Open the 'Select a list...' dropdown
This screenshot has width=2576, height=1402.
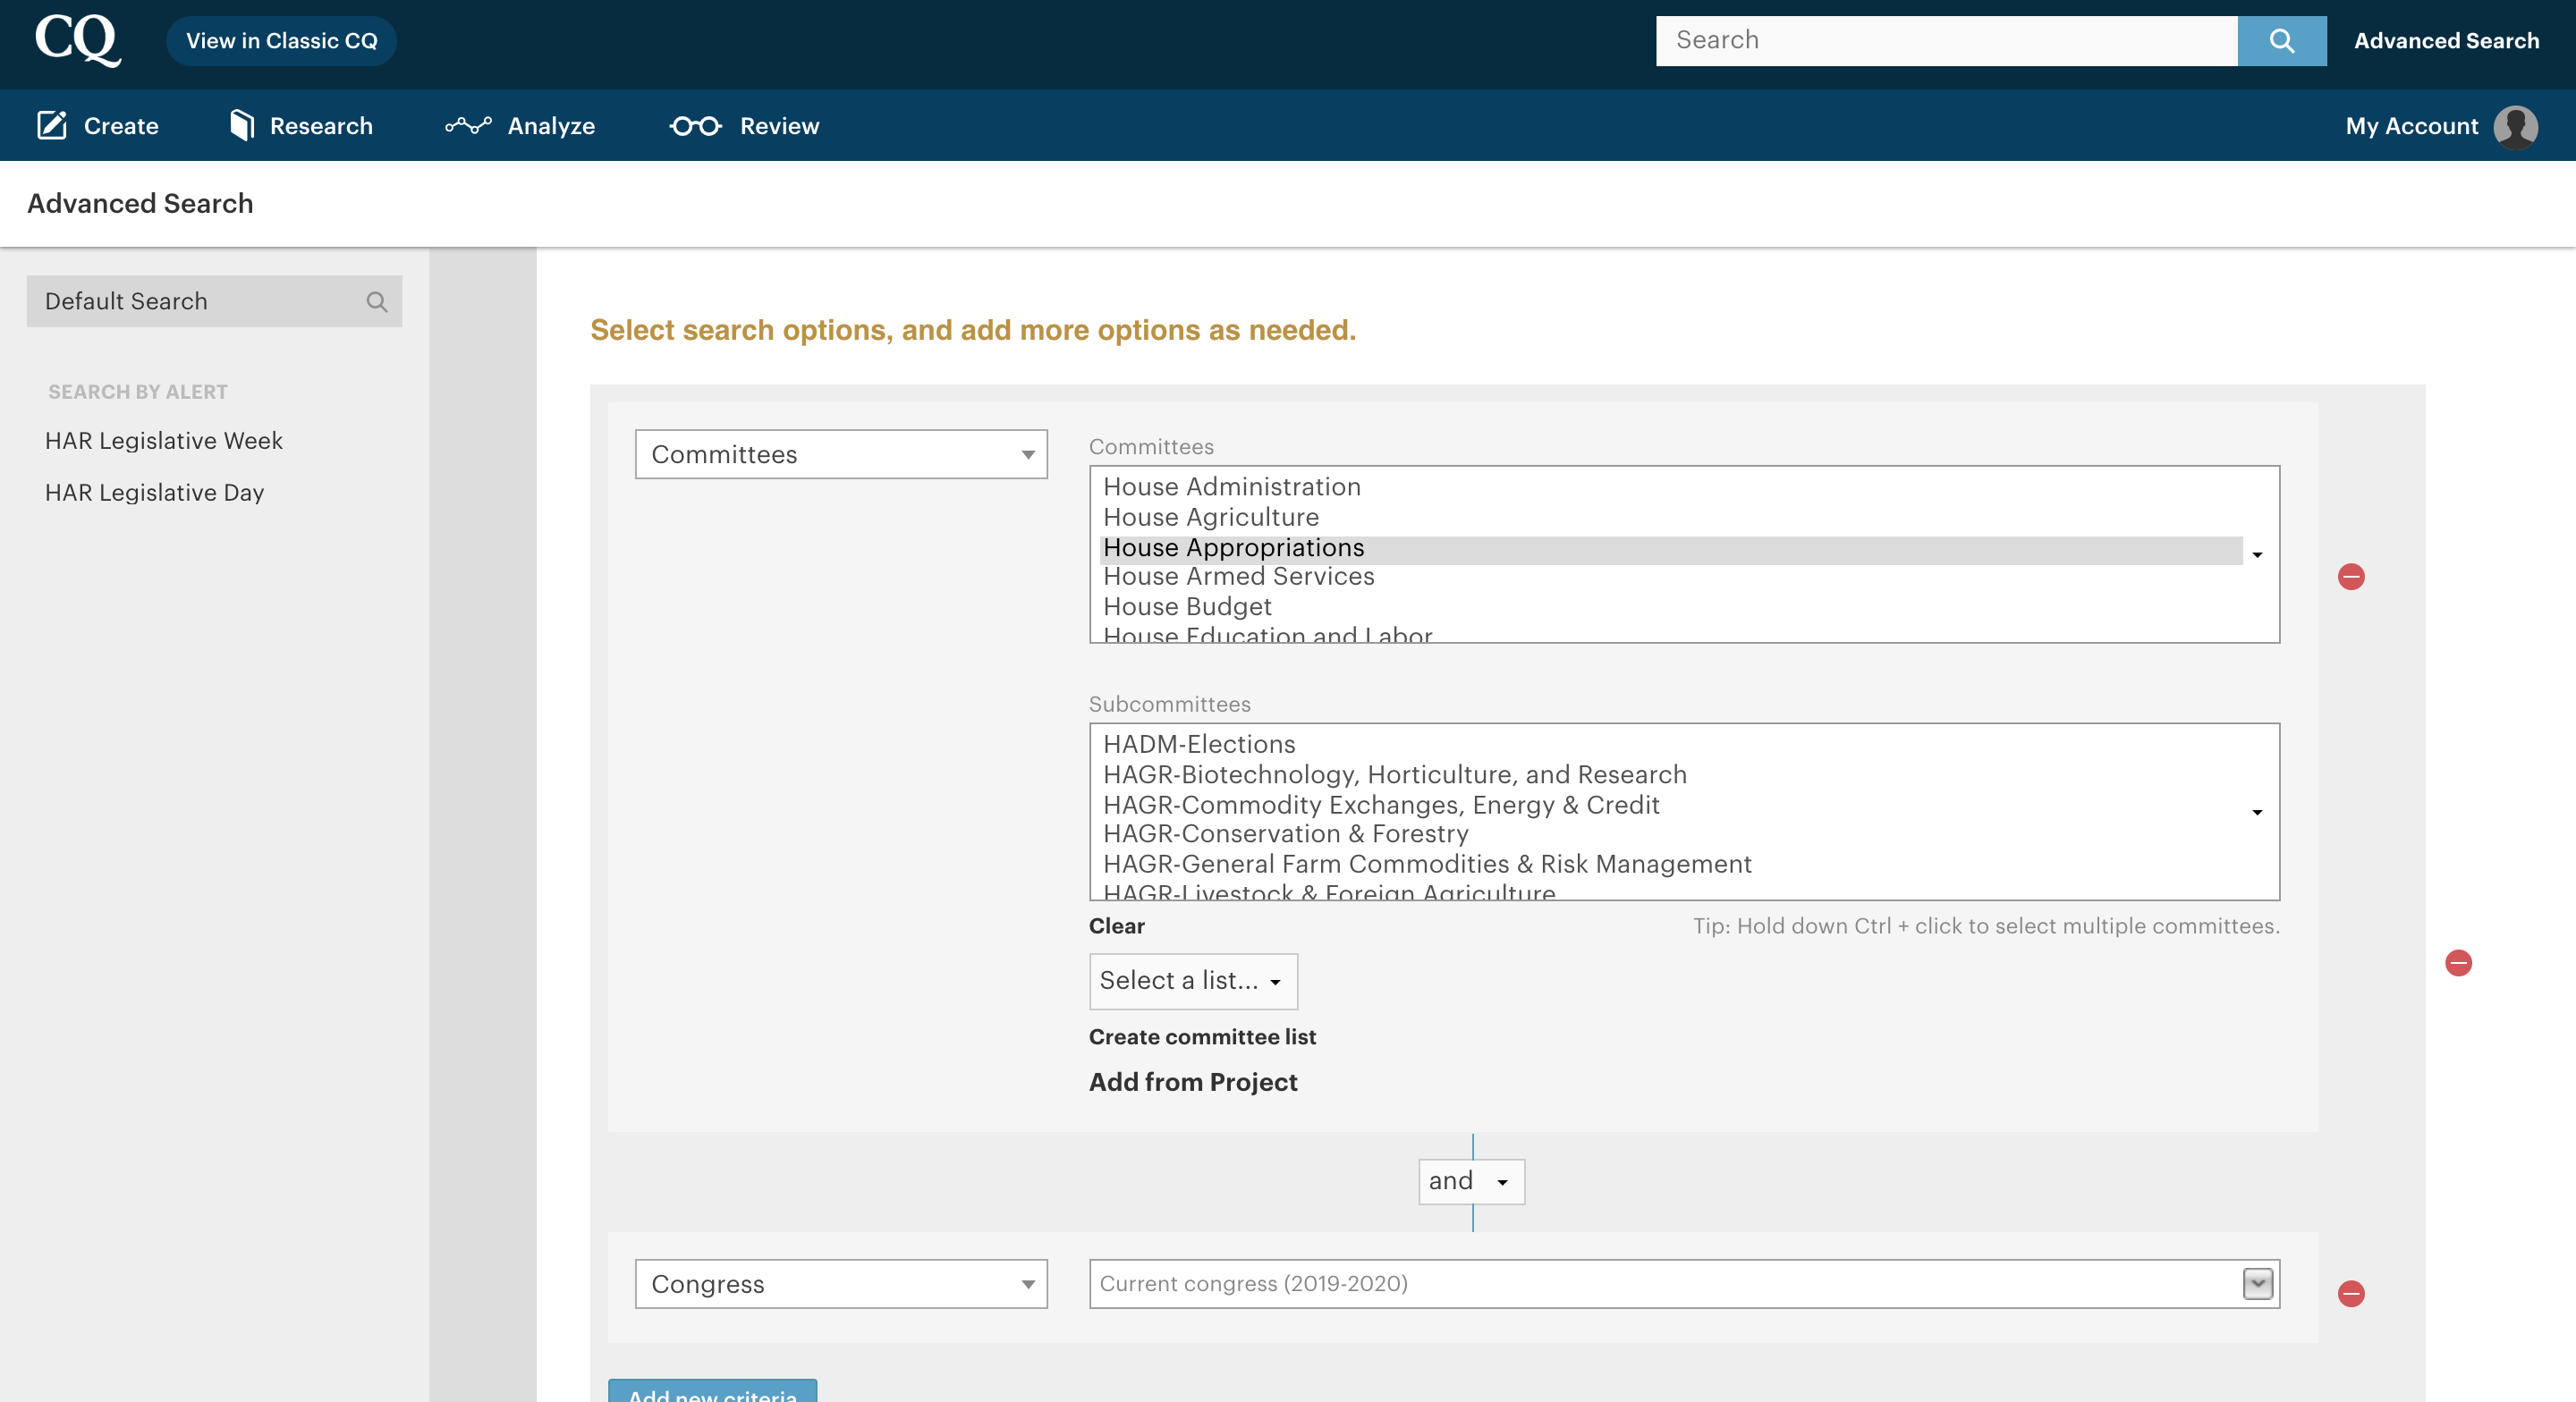[1193, 981]
